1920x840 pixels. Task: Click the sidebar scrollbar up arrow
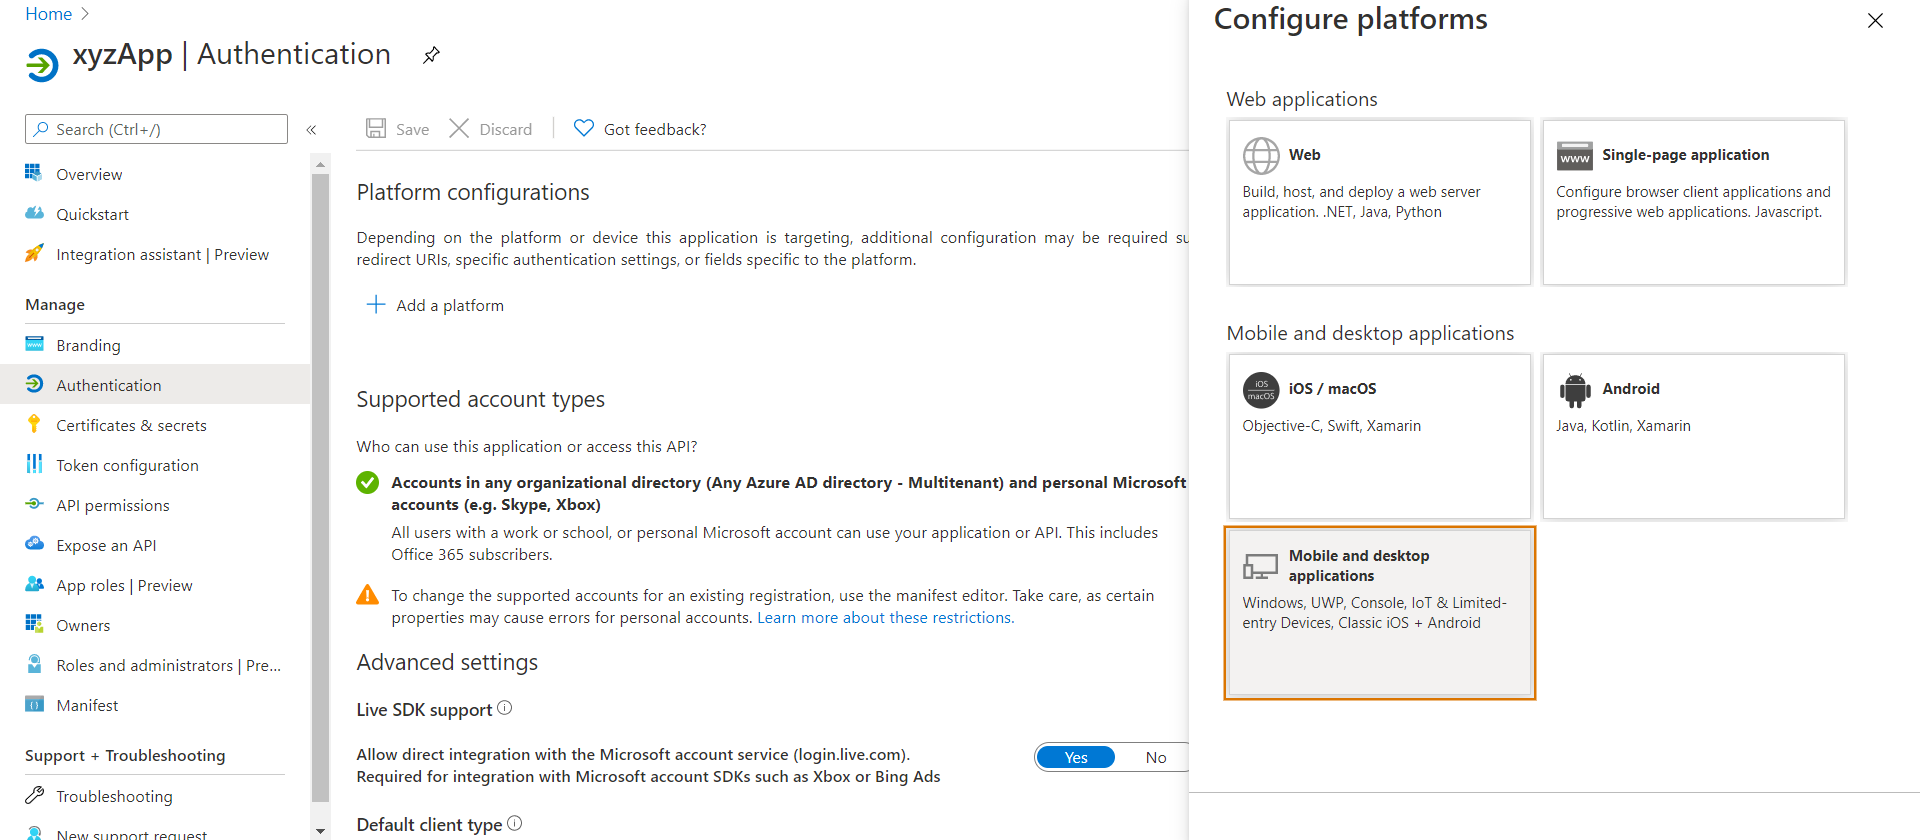pos(320,163)
